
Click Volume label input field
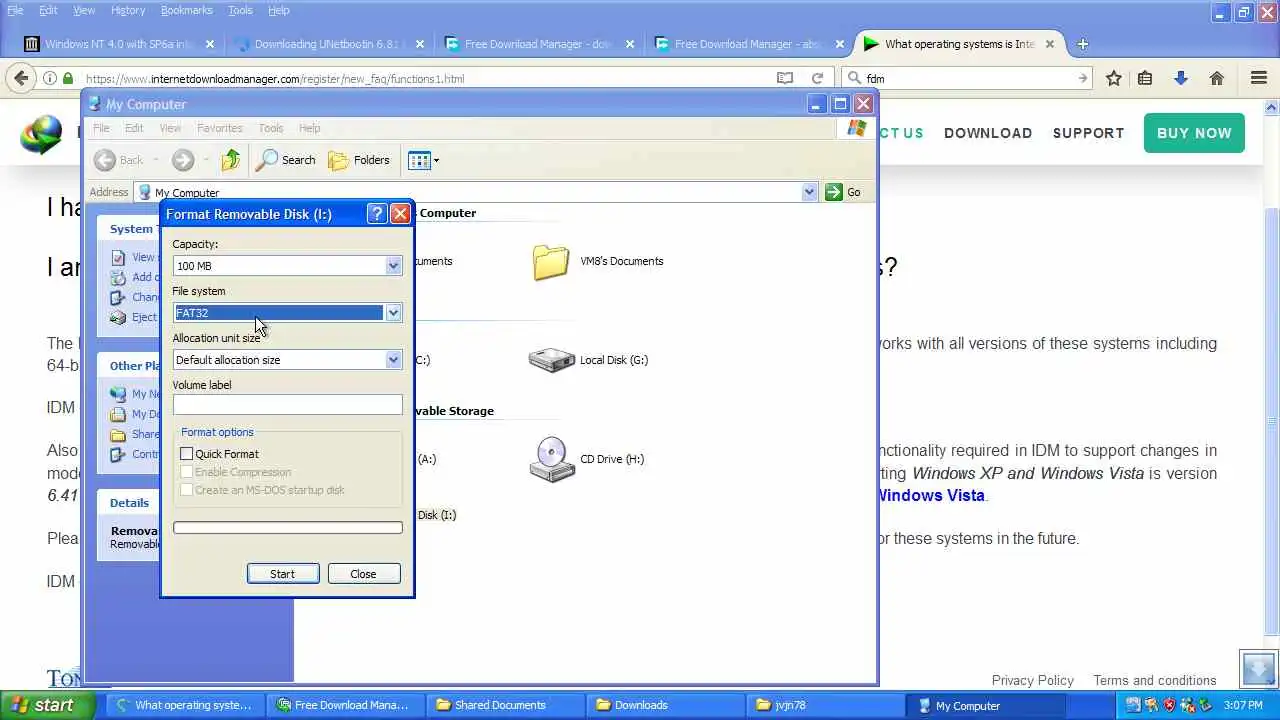click(x=287, y=405)
